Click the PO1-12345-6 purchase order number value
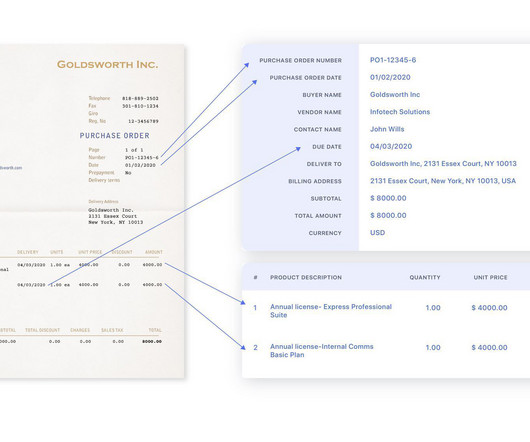Image resolution: width=530 pixels, height=442 pixels. (x=393, y=60)
